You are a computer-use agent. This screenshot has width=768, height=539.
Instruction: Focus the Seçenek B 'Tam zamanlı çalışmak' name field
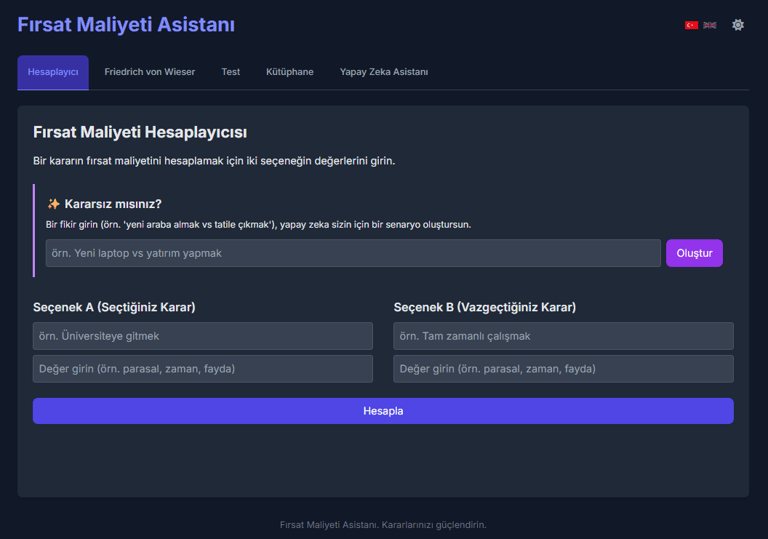pos(563,336)
